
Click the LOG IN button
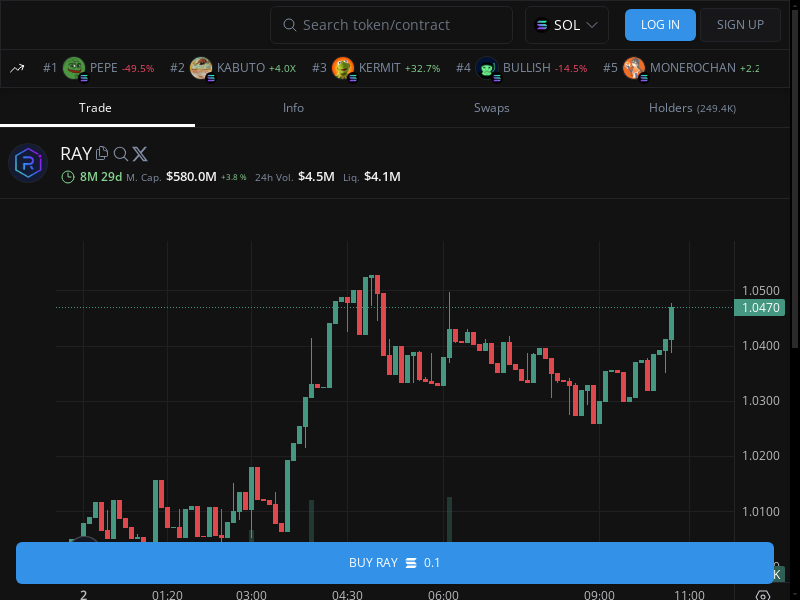pos(660,25)
